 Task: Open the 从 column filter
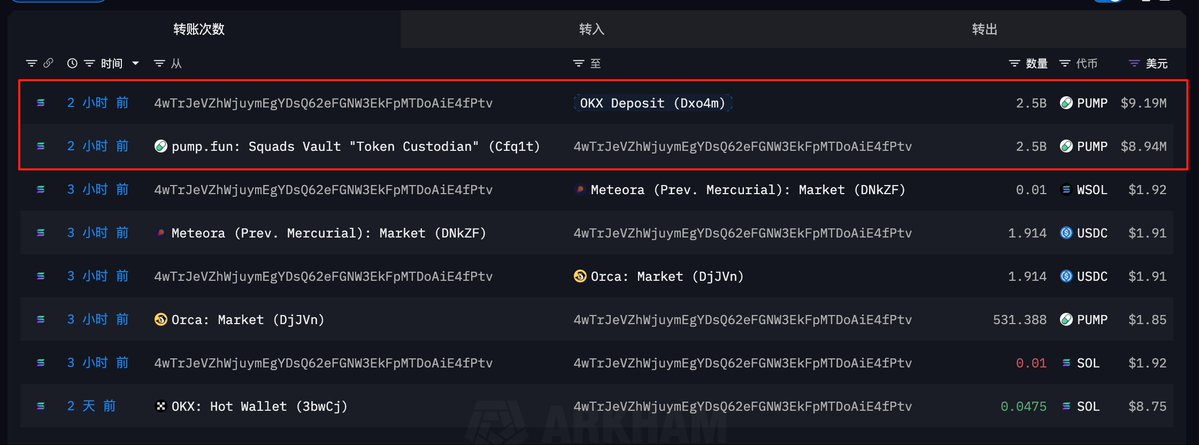click(159, 63)
